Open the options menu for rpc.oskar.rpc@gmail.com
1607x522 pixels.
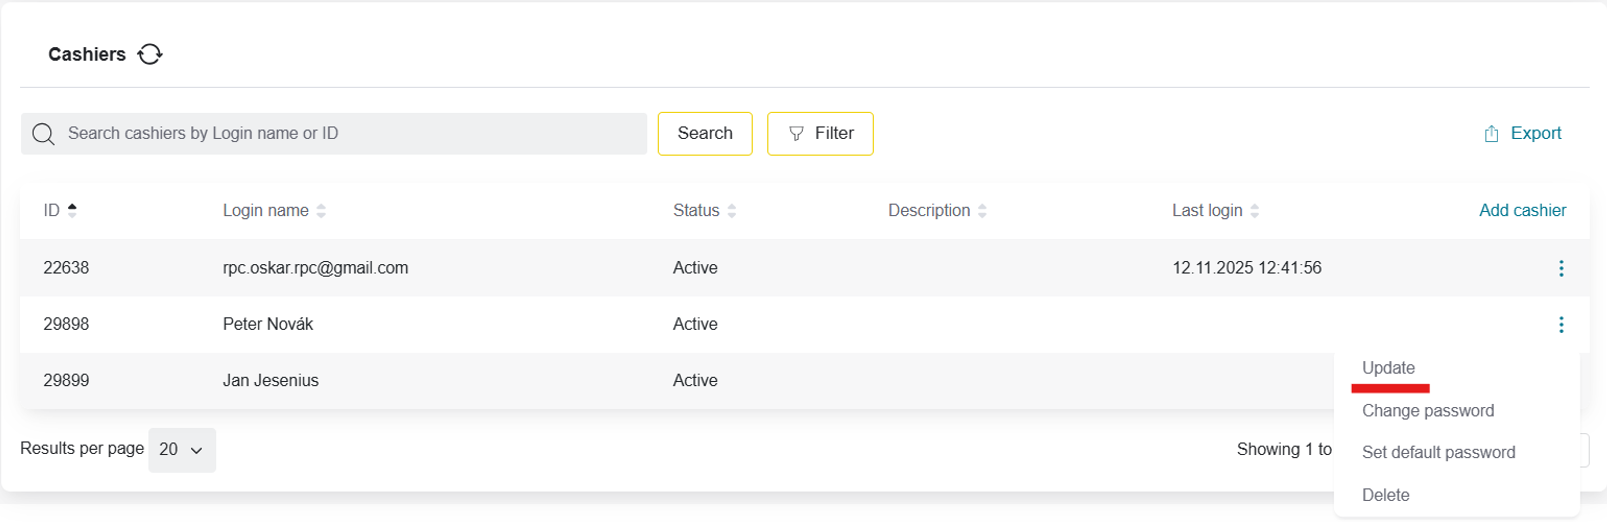(1561, 268)
